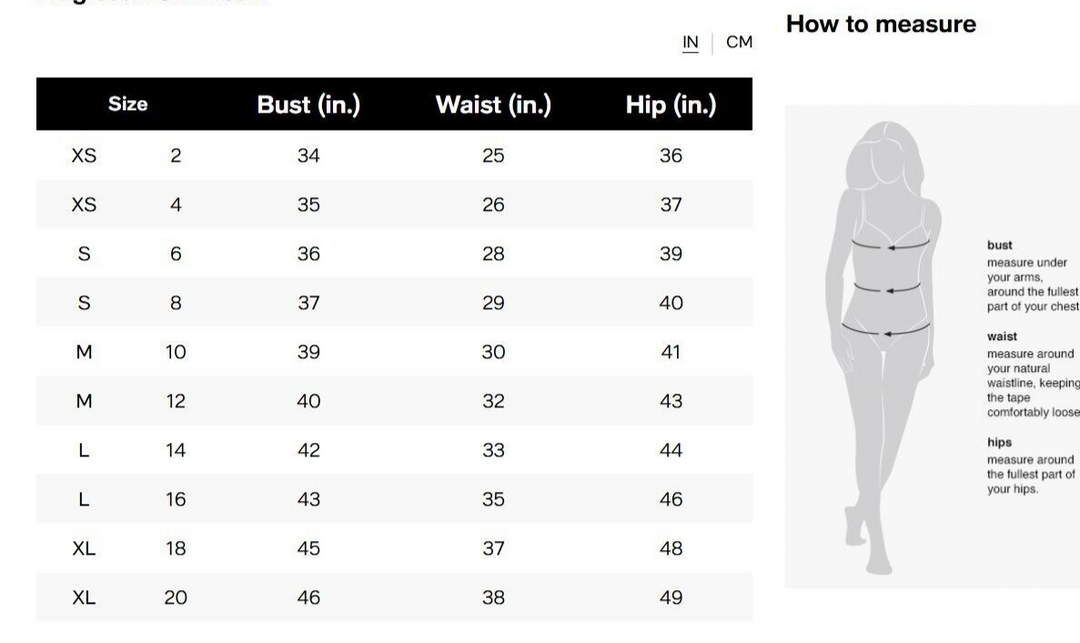Select the S size 6 row
The height and width of the screenshot is (643, 1080).
[x=394, y=253]
